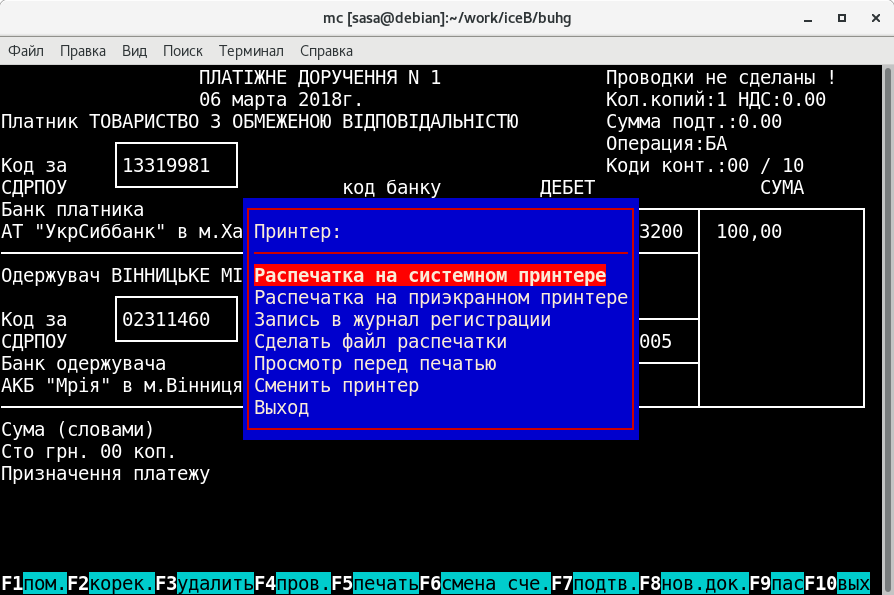
Task: Open the Правка menu
Action: click(83, 51)
